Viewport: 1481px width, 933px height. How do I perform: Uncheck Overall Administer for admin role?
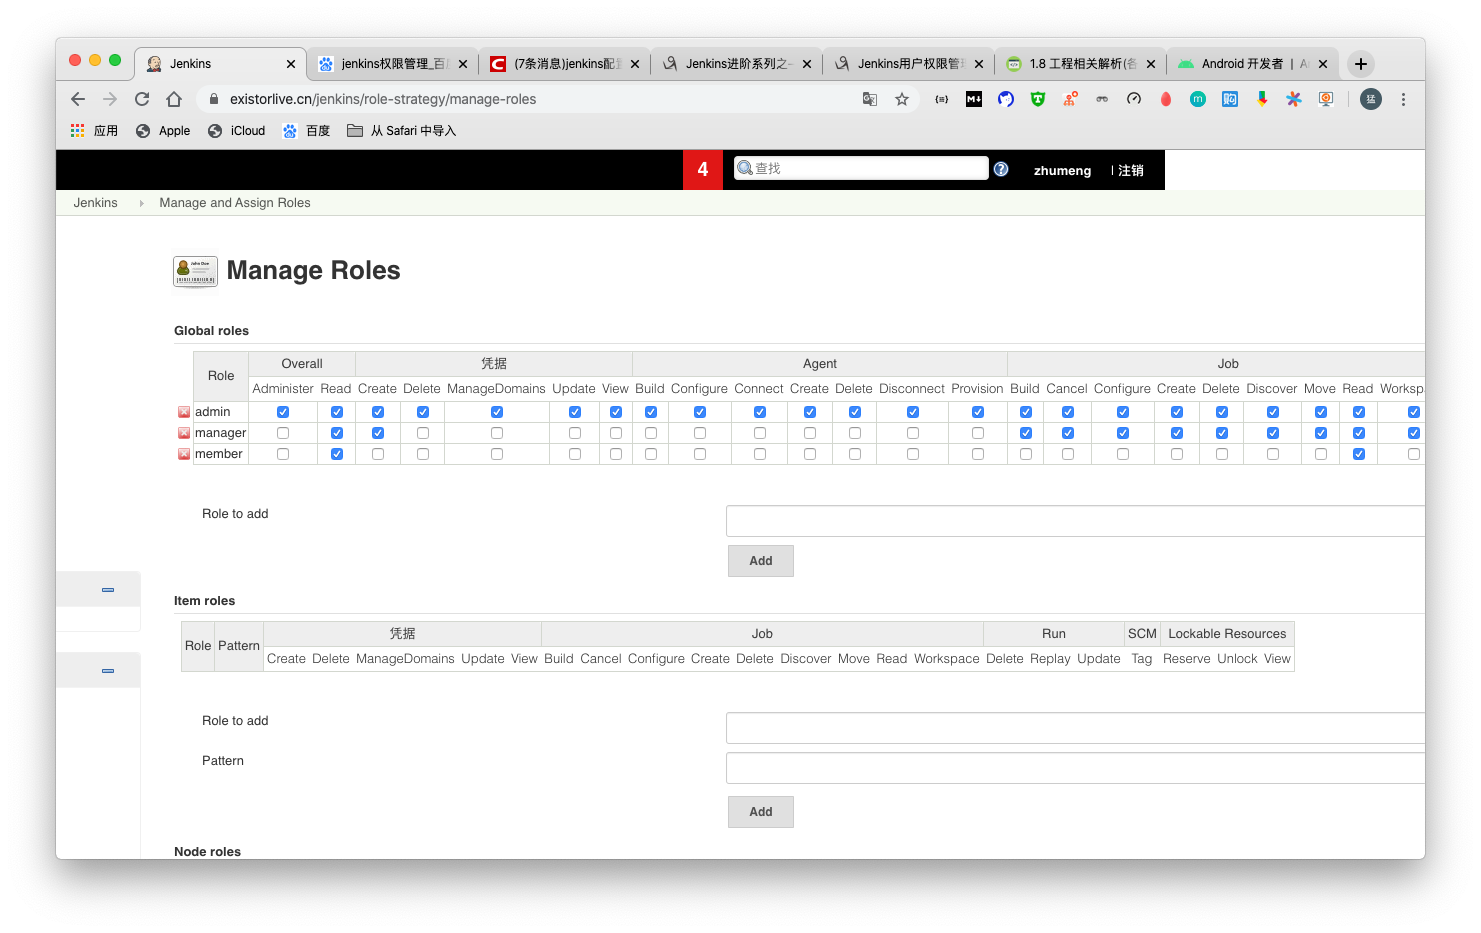coord(283,412)
